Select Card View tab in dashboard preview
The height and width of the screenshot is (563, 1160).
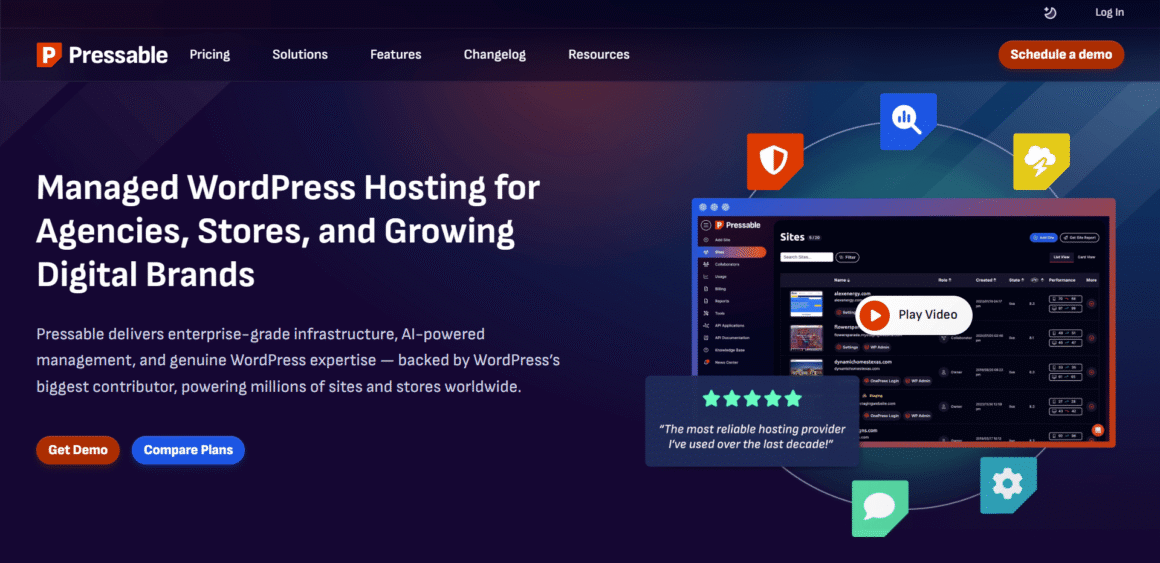[1086, 257]
